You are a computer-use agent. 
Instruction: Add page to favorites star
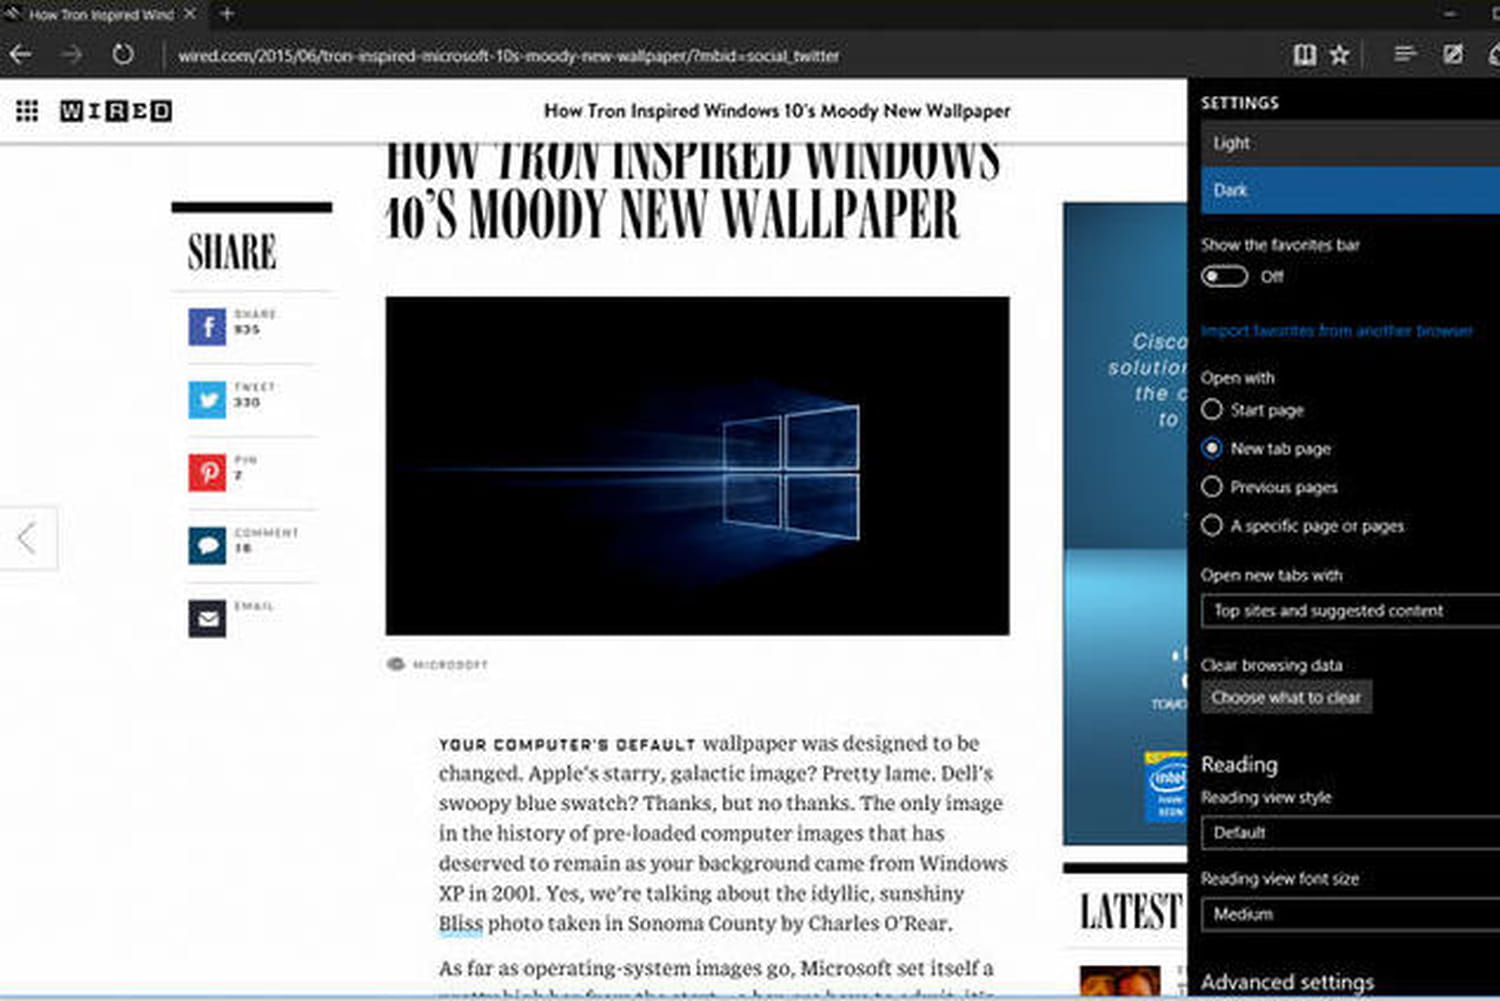(1340, 55)
